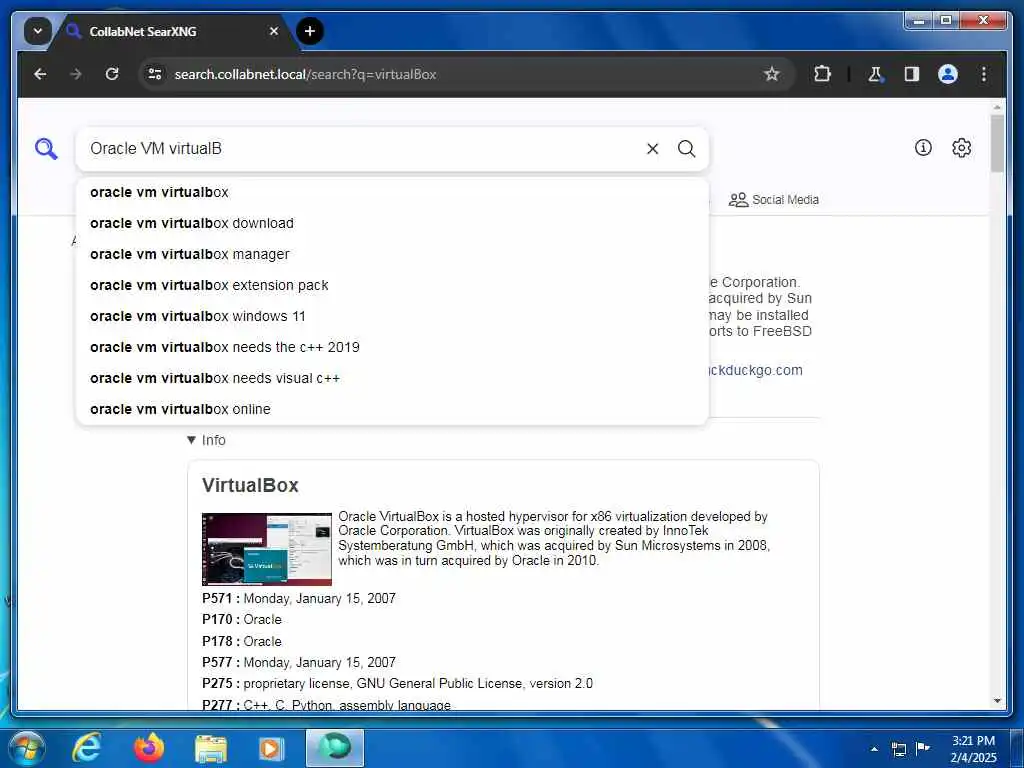This screenshot has height=768, width=1024.
Task: Open the About info icon
Action: [x=923, y=148]
